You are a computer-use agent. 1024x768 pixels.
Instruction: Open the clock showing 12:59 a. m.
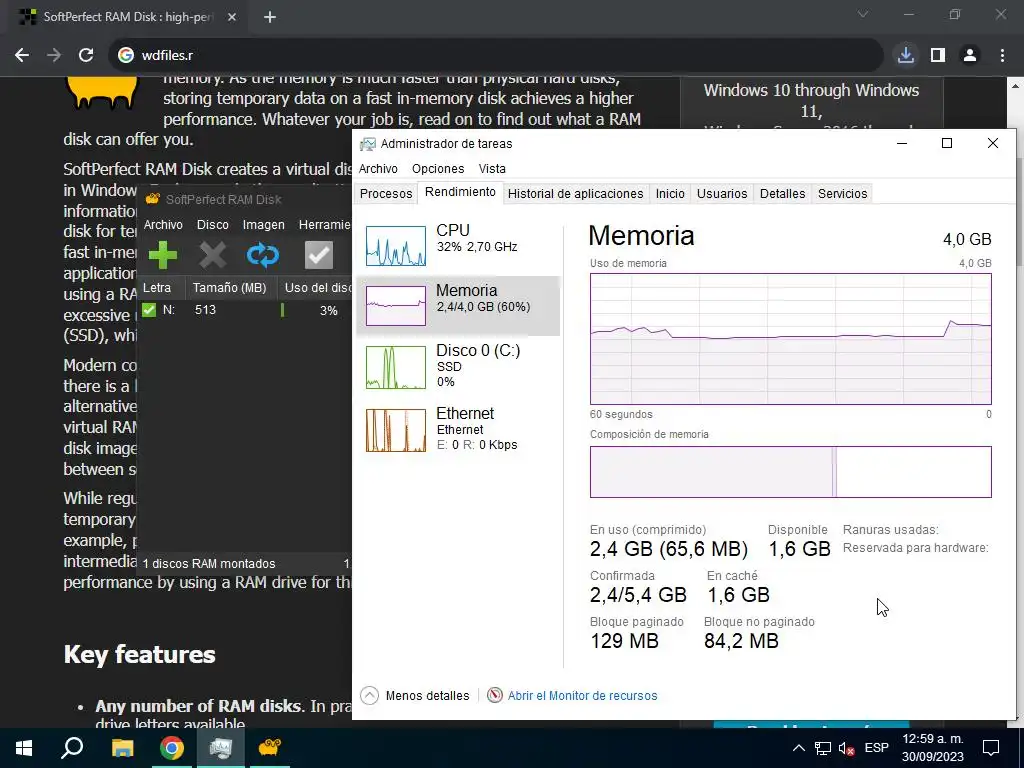933,748
